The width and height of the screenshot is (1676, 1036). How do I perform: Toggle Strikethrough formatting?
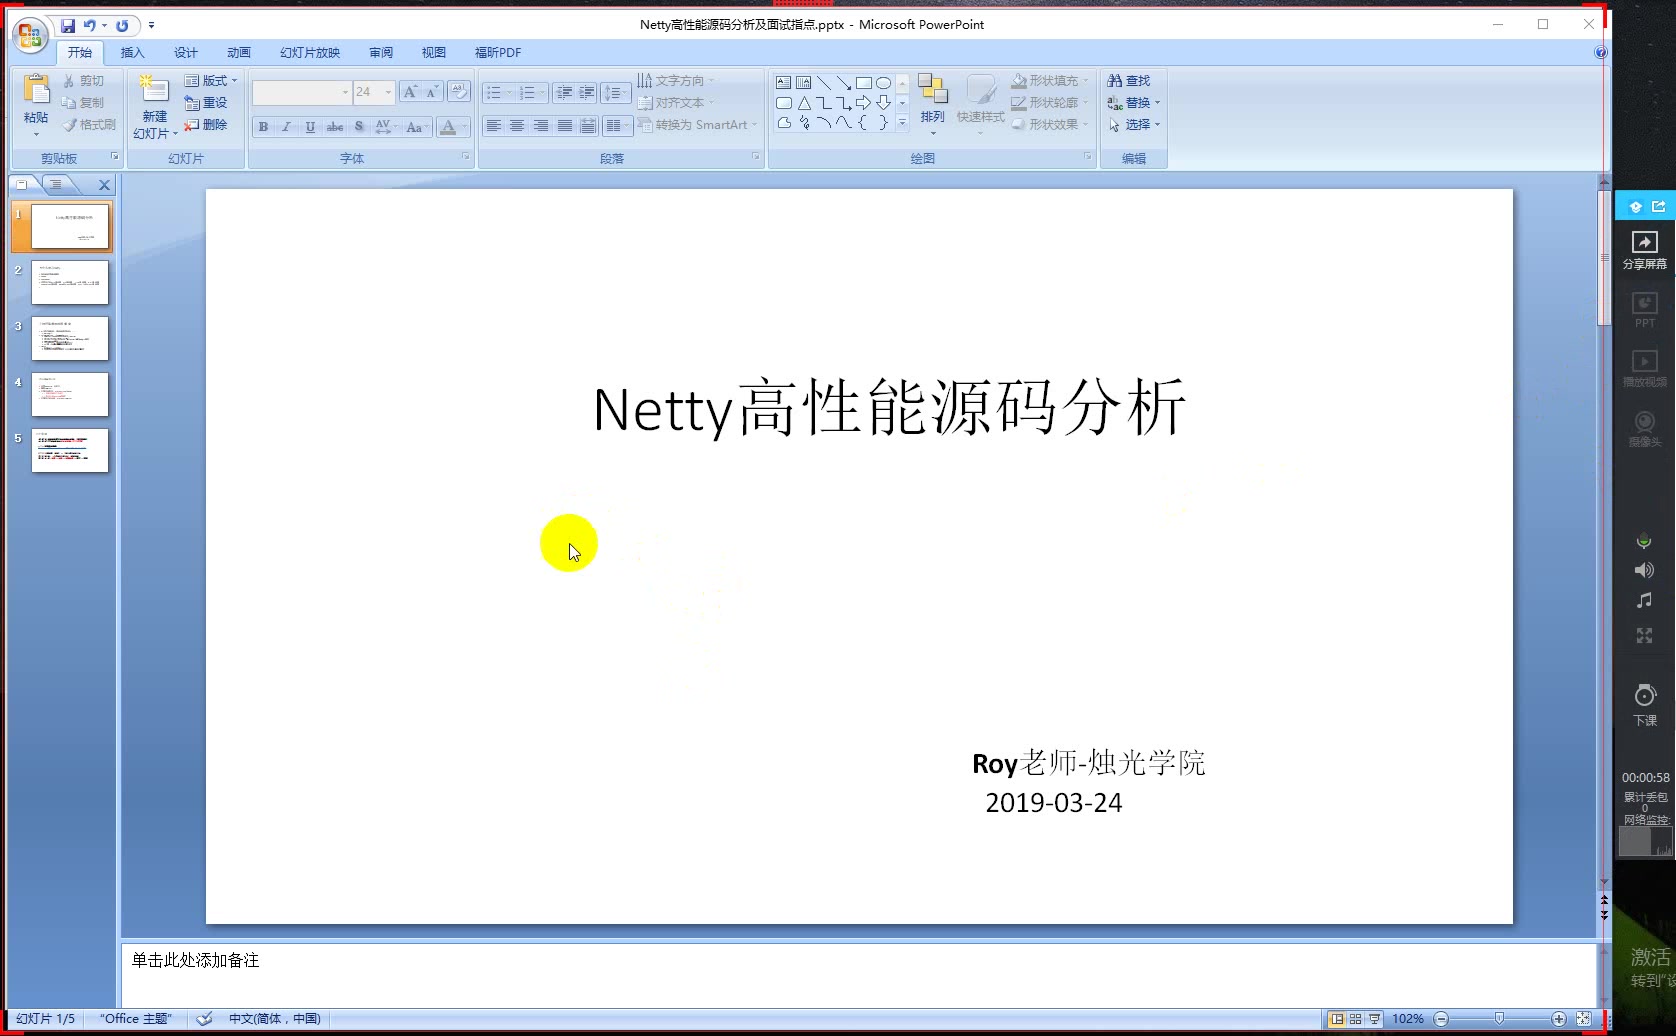[335, 127]
